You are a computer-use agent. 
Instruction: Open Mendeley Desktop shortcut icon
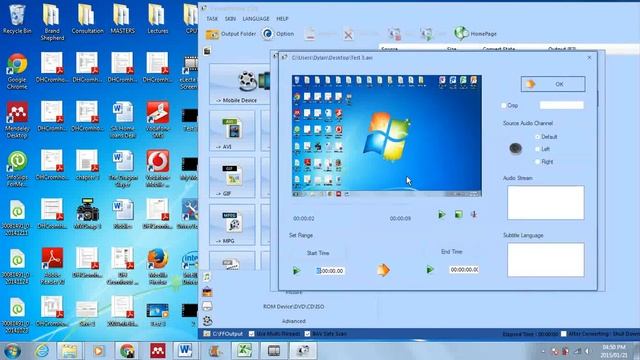[x=17, y=120]
